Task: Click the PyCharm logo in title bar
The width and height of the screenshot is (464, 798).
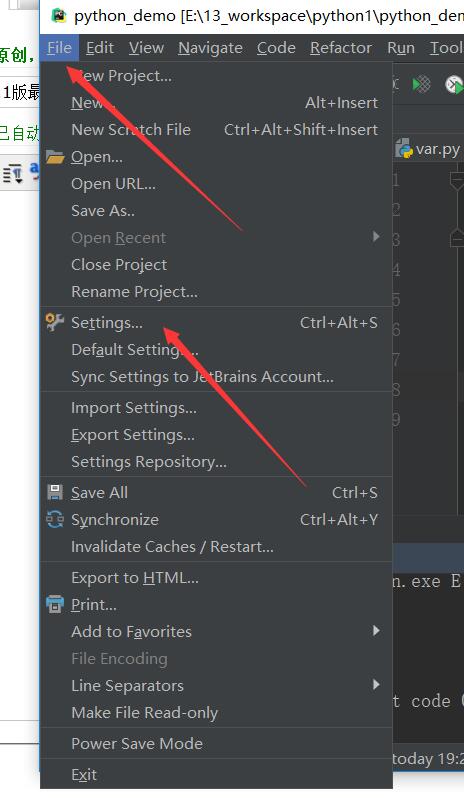Action: click(59, 16)
